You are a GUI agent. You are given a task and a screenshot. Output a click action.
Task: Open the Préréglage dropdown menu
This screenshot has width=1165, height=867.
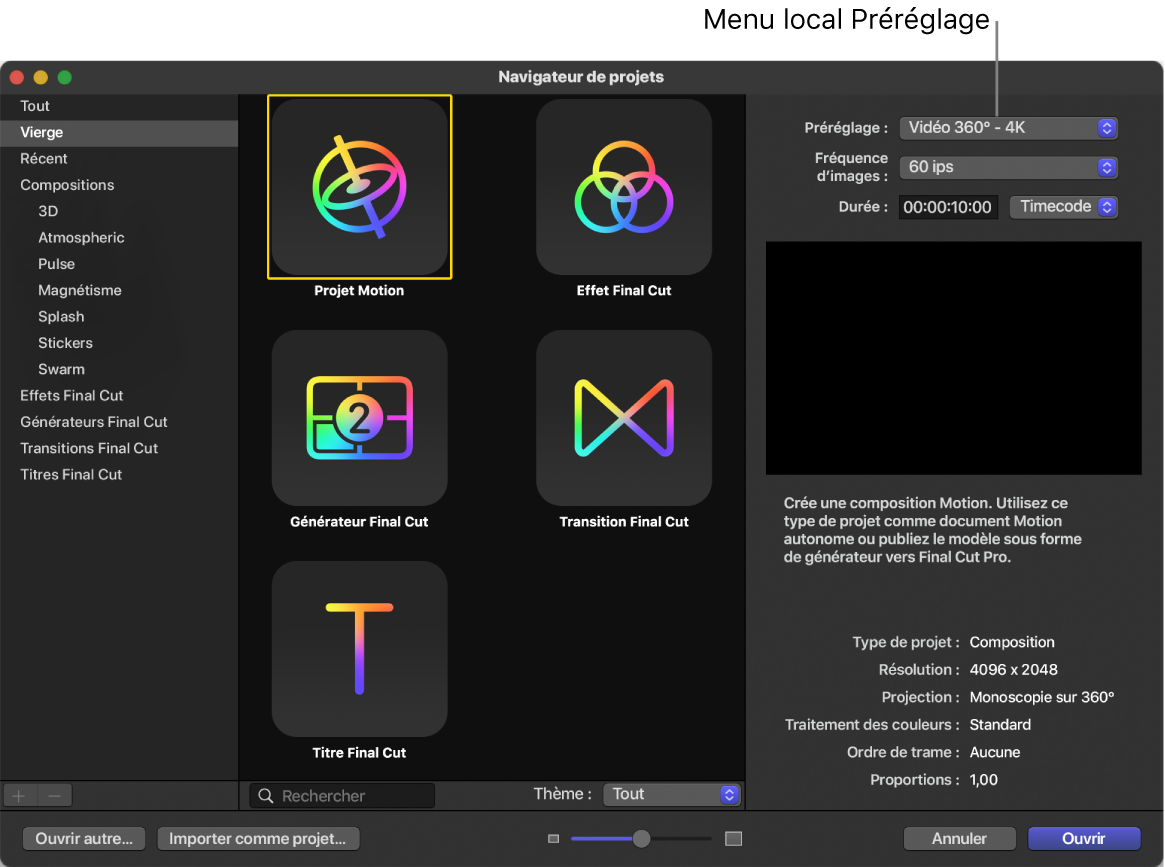click(x=1008, y=128)
